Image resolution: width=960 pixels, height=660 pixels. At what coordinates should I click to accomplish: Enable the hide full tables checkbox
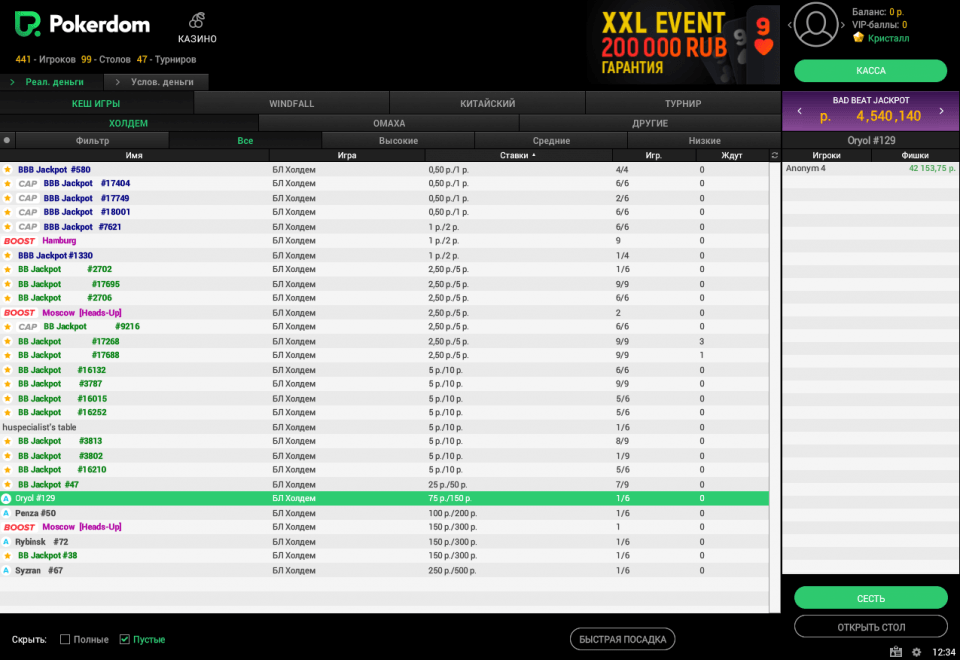click(65, 639)
